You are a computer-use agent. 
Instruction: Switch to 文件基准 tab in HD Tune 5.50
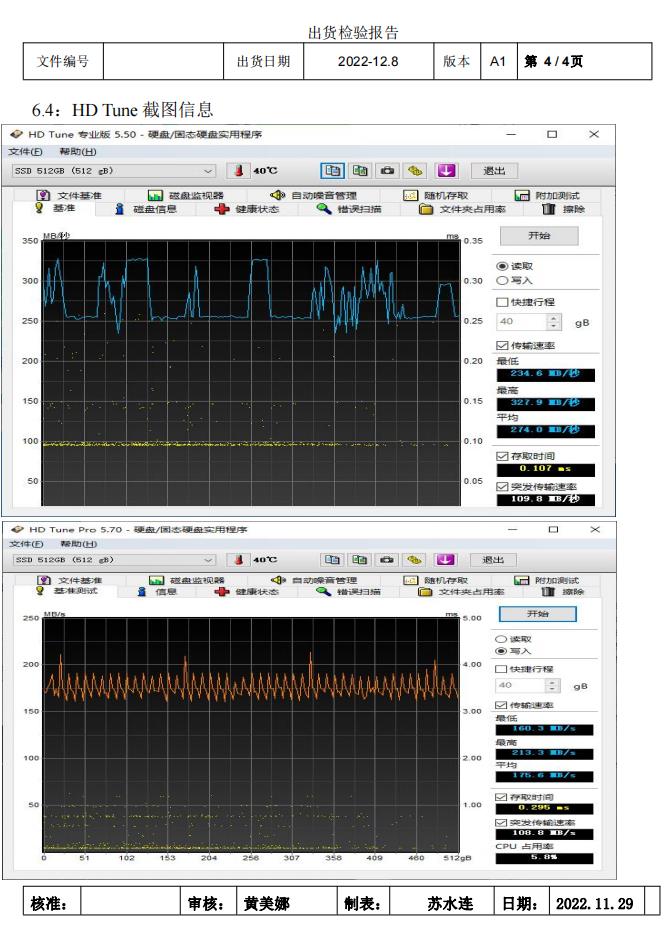pos(70,195)
